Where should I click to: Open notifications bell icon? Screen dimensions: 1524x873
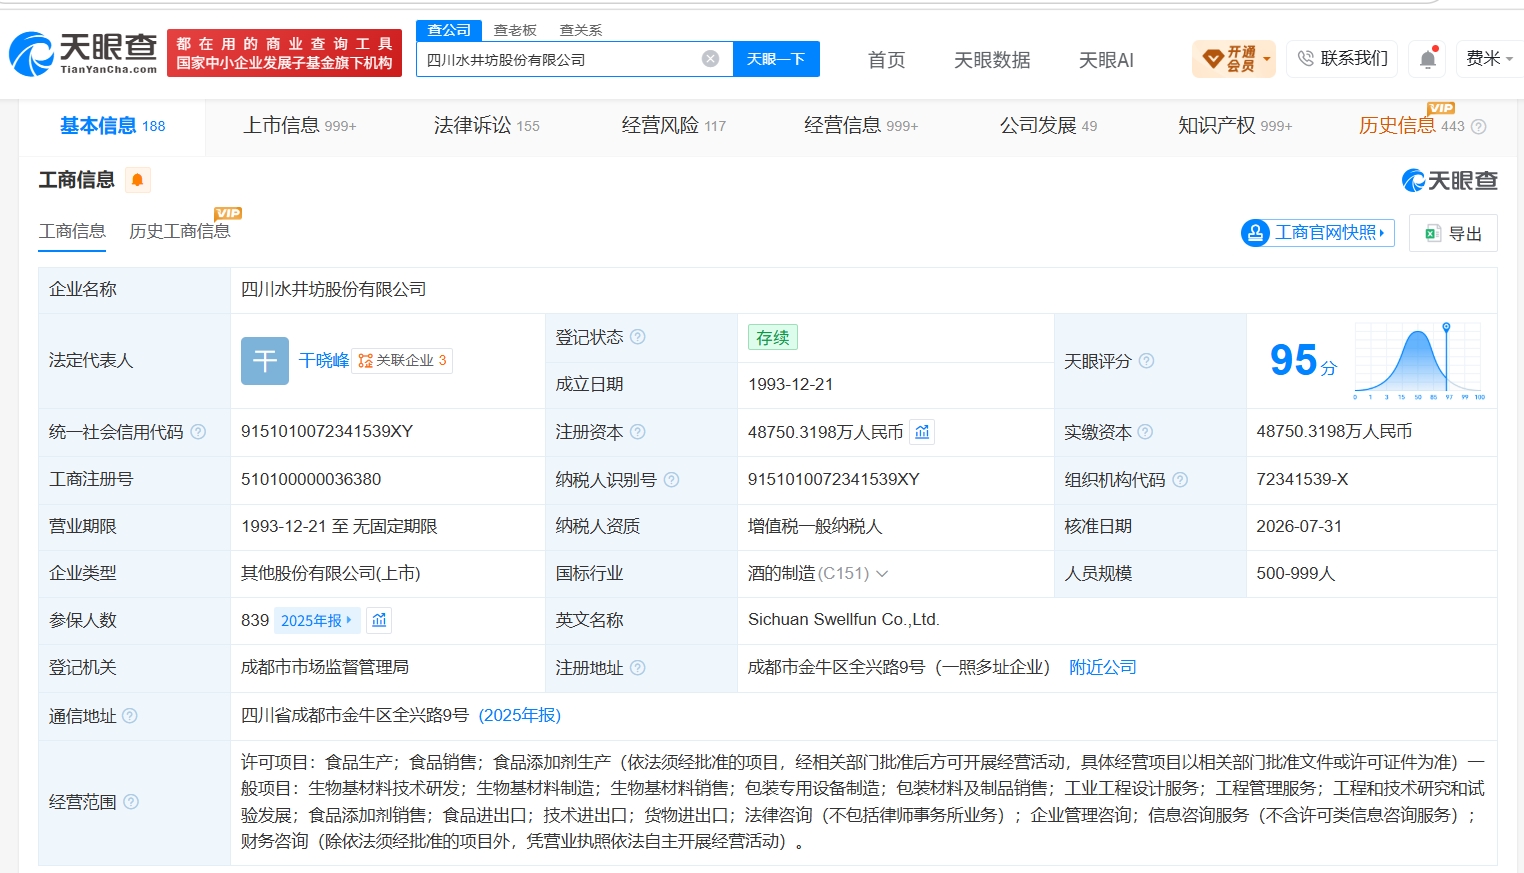tap(1428, 59)
